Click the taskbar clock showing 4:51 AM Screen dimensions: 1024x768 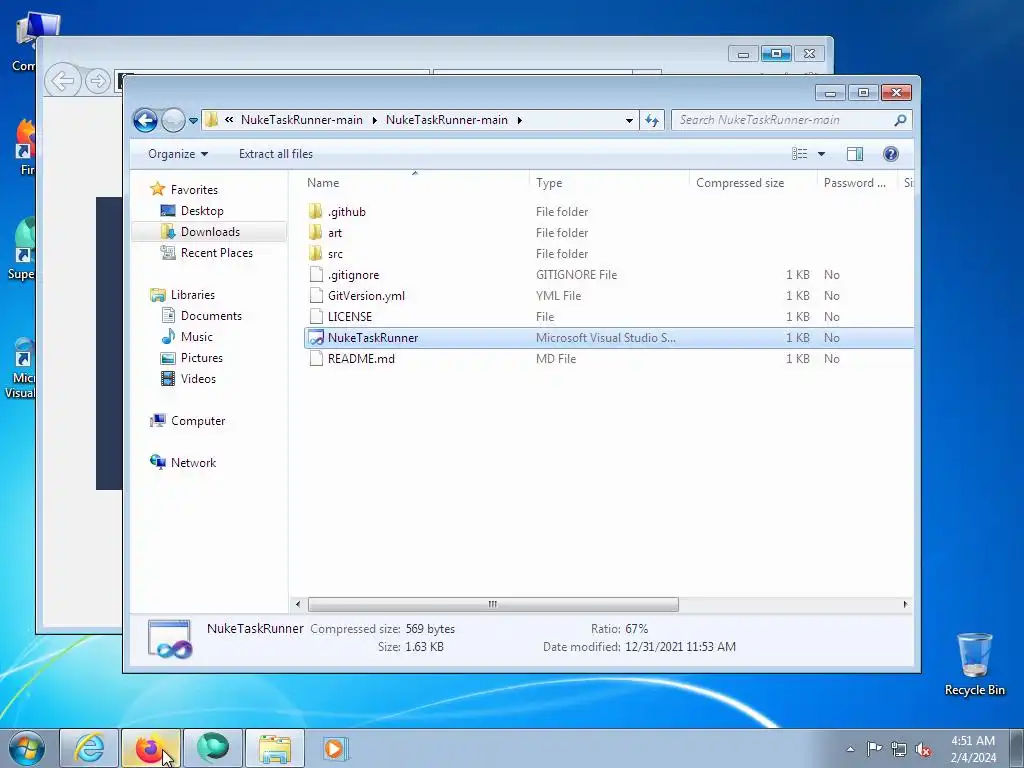972,749
